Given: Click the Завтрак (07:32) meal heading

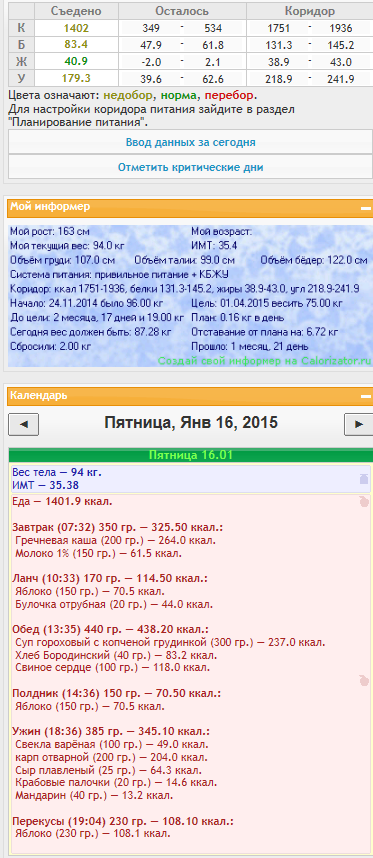Looking at the screenshot, I should click(118, 528).
